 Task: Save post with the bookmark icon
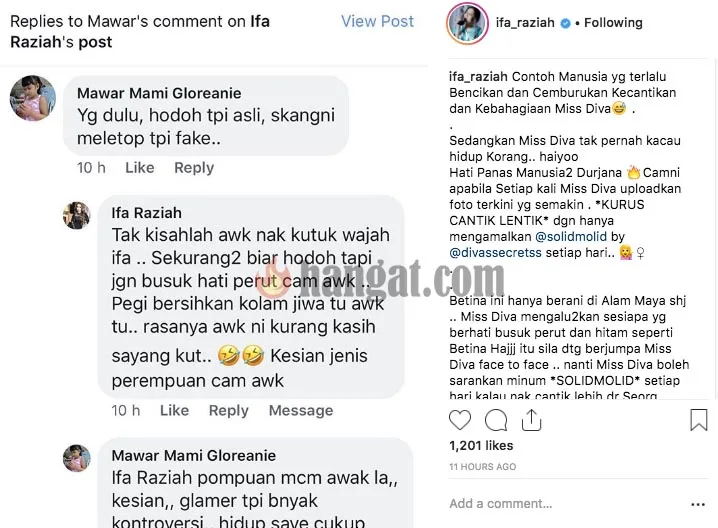(698, 420)
